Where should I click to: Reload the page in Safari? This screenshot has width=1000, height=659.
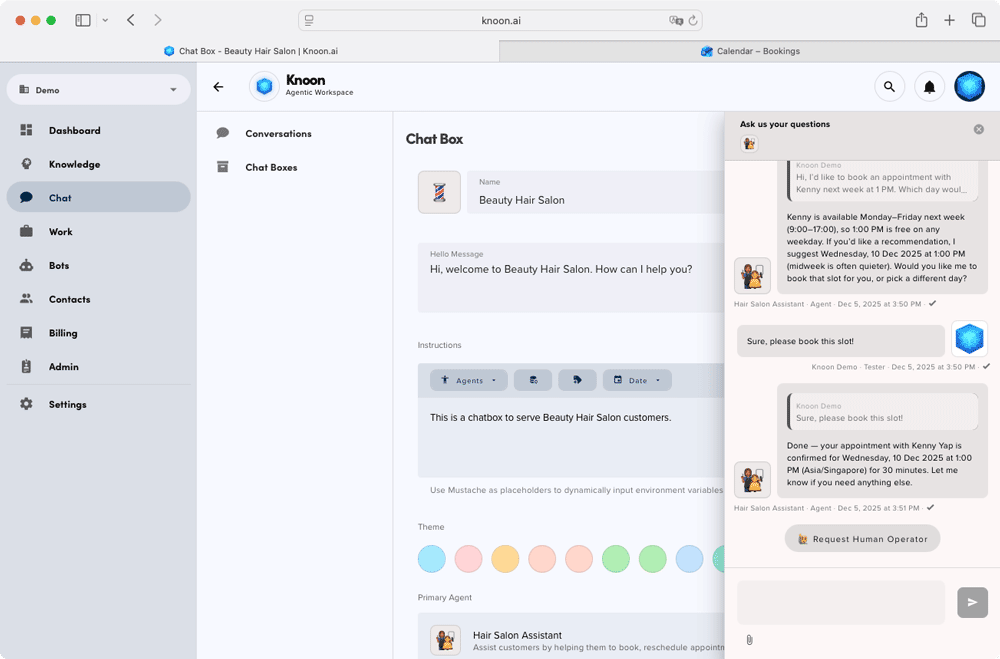pos(693,20)
